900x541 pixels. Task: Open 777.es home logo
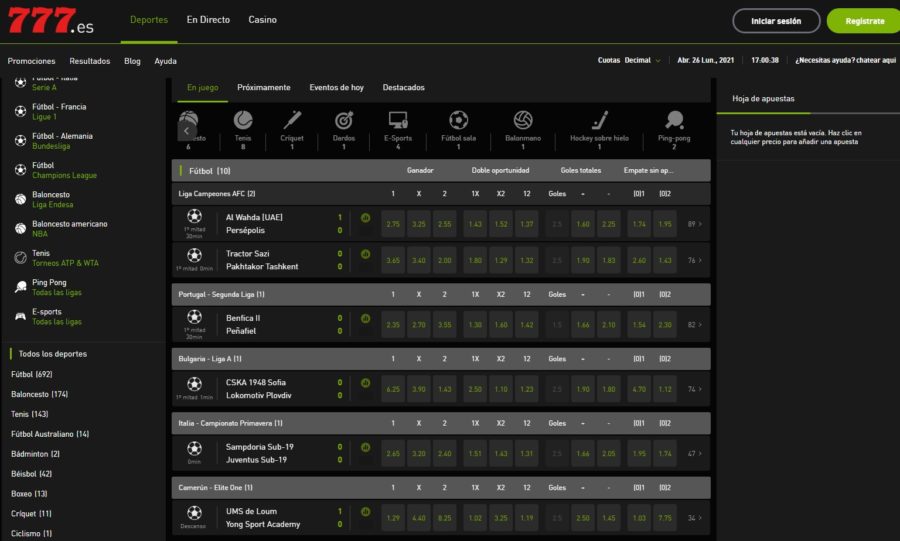point(51,21)
